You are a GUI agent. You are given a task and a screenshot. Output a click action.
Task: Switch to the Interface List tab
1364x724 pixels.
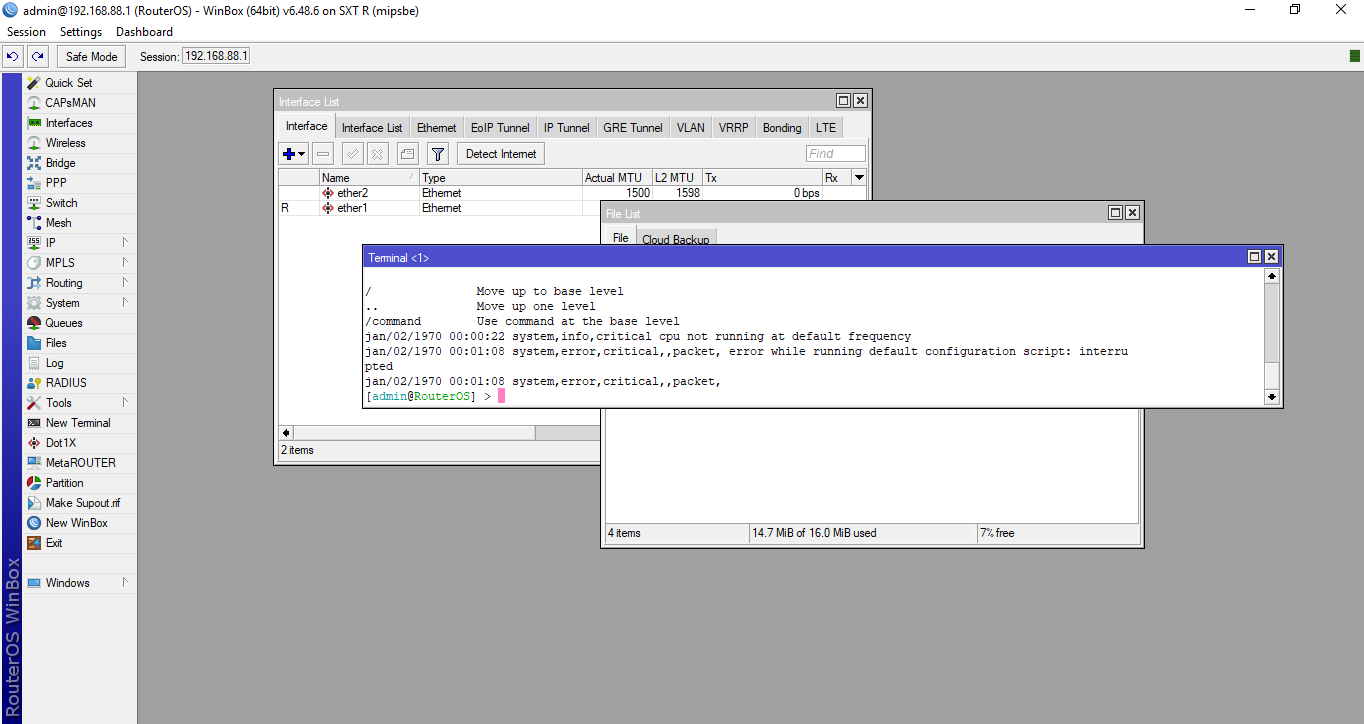pyautogui.click(x=372, y=128)
